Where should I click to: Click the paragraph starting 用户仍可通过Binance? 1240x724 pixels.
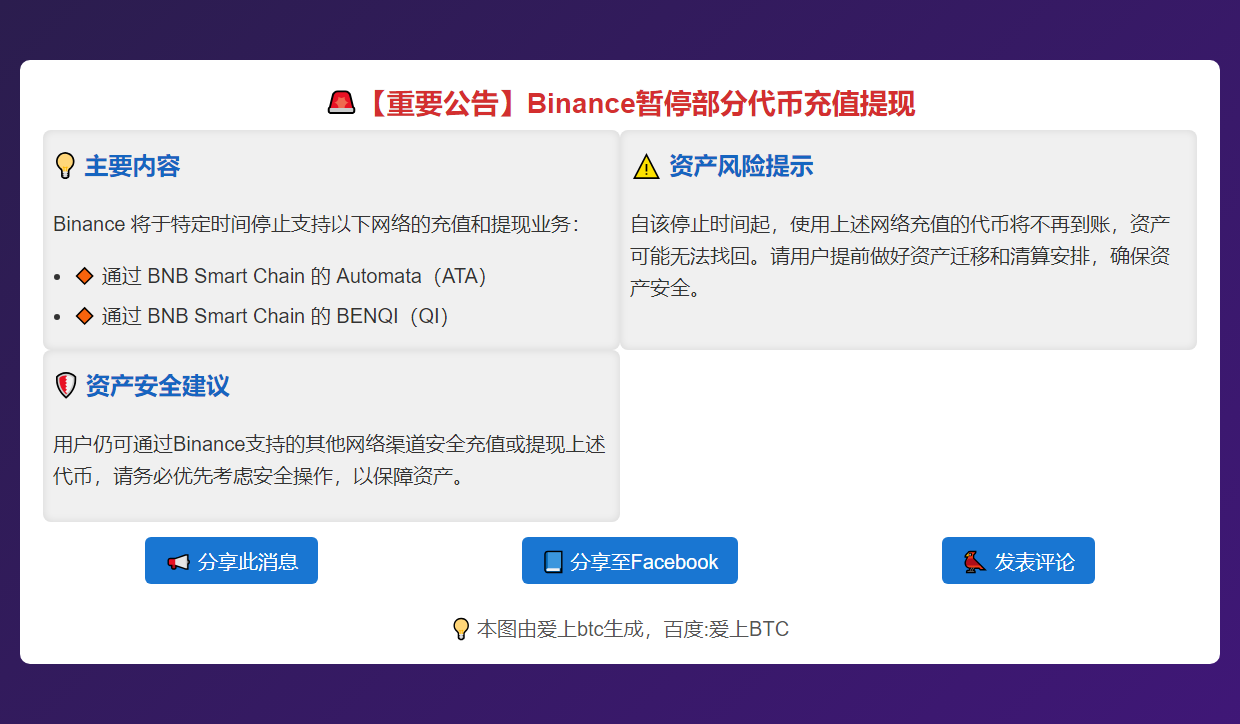coord(329,460)
